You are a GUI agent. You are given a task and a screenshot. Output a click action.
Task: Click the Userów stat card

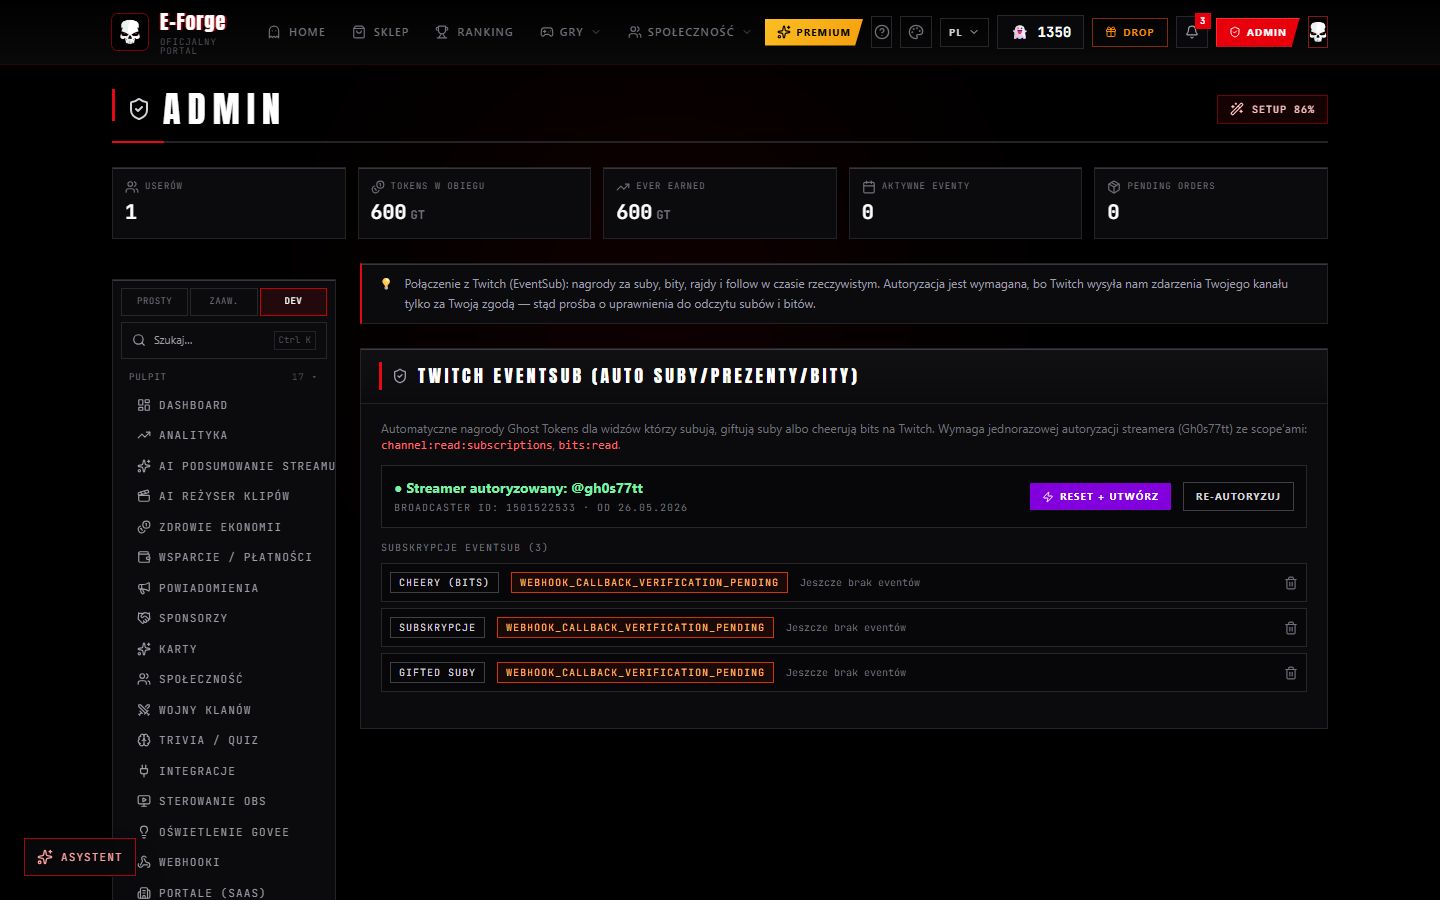229,203
